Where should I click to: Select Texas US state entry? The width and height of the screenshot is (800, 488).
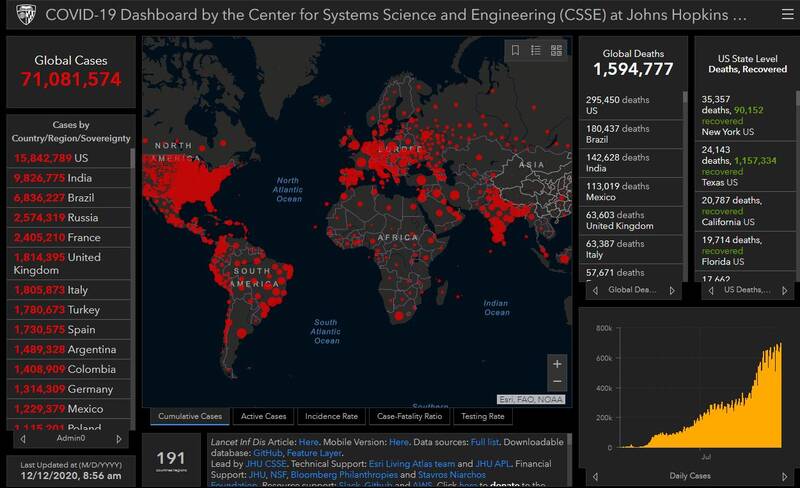(x=745, y=166)
